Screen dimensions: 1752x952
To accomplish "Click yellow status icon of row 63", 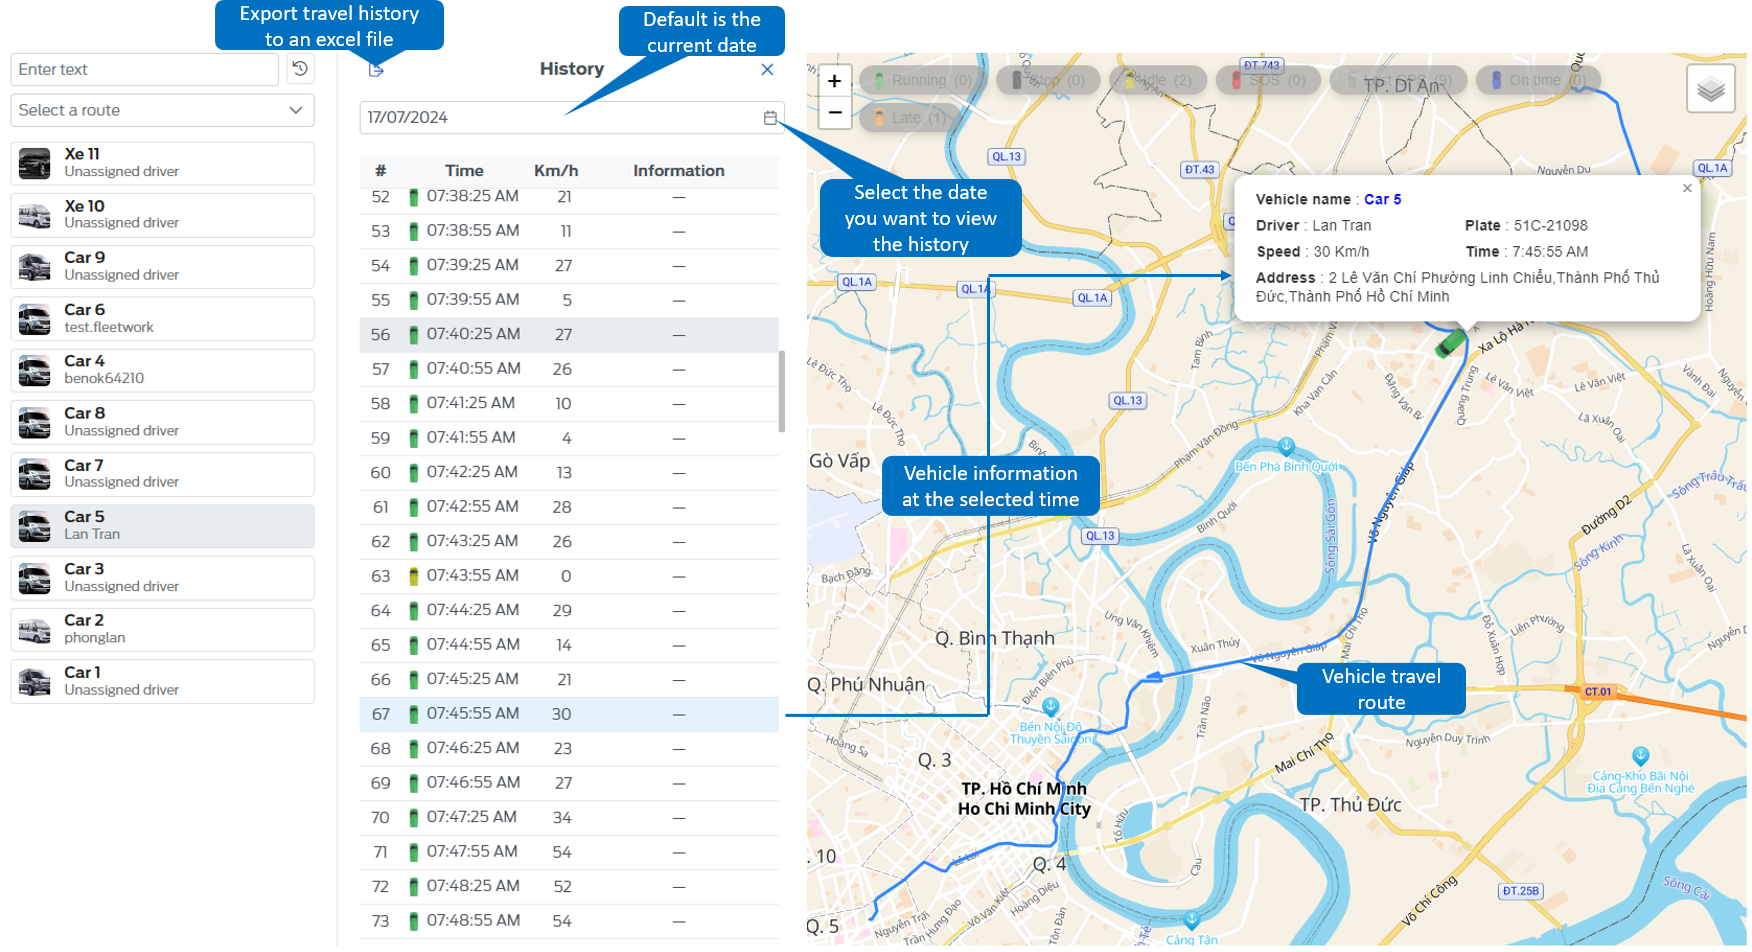I will point(413,576).
